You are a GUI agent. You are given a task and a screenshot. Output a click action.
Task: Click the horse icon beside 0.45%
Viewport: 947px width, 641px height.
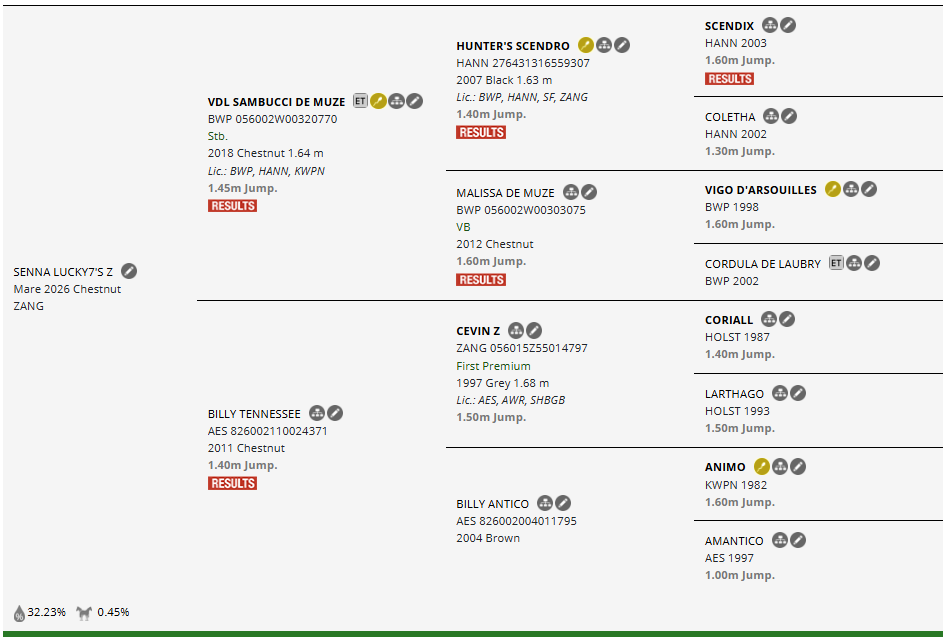tap(84, 612)
